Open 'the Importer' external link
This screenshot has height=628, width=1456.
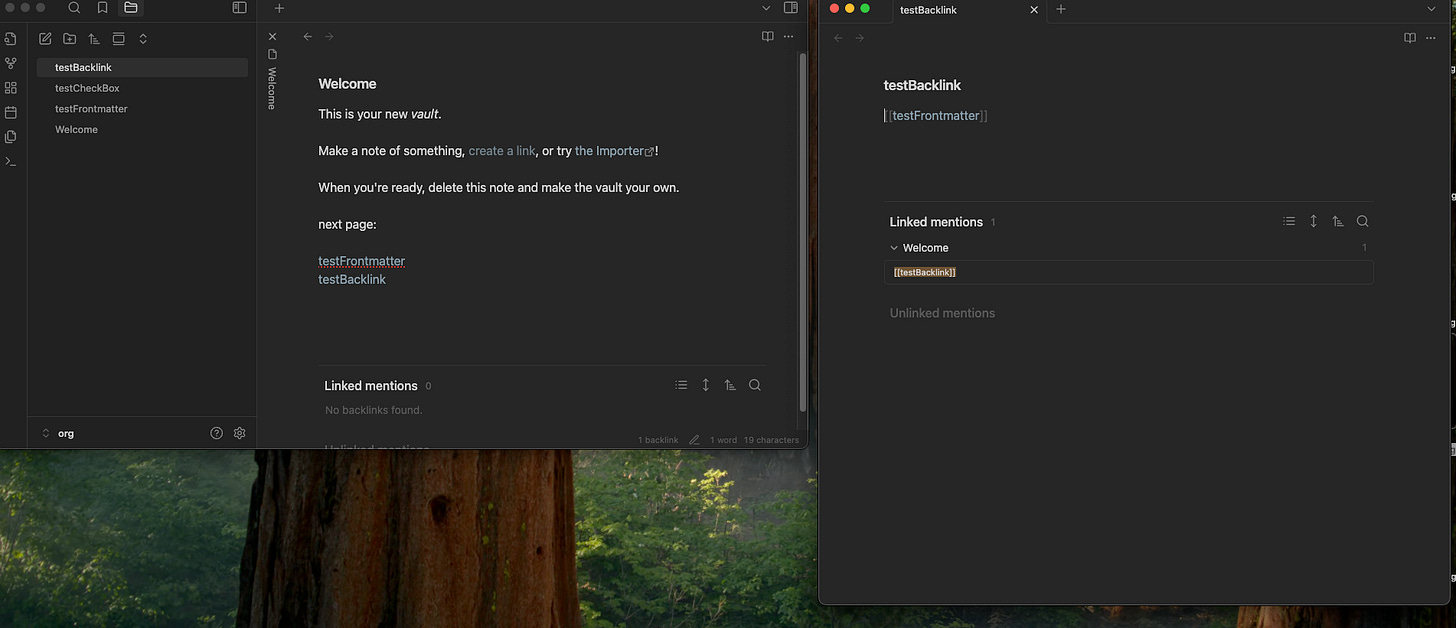coord(615,151)
